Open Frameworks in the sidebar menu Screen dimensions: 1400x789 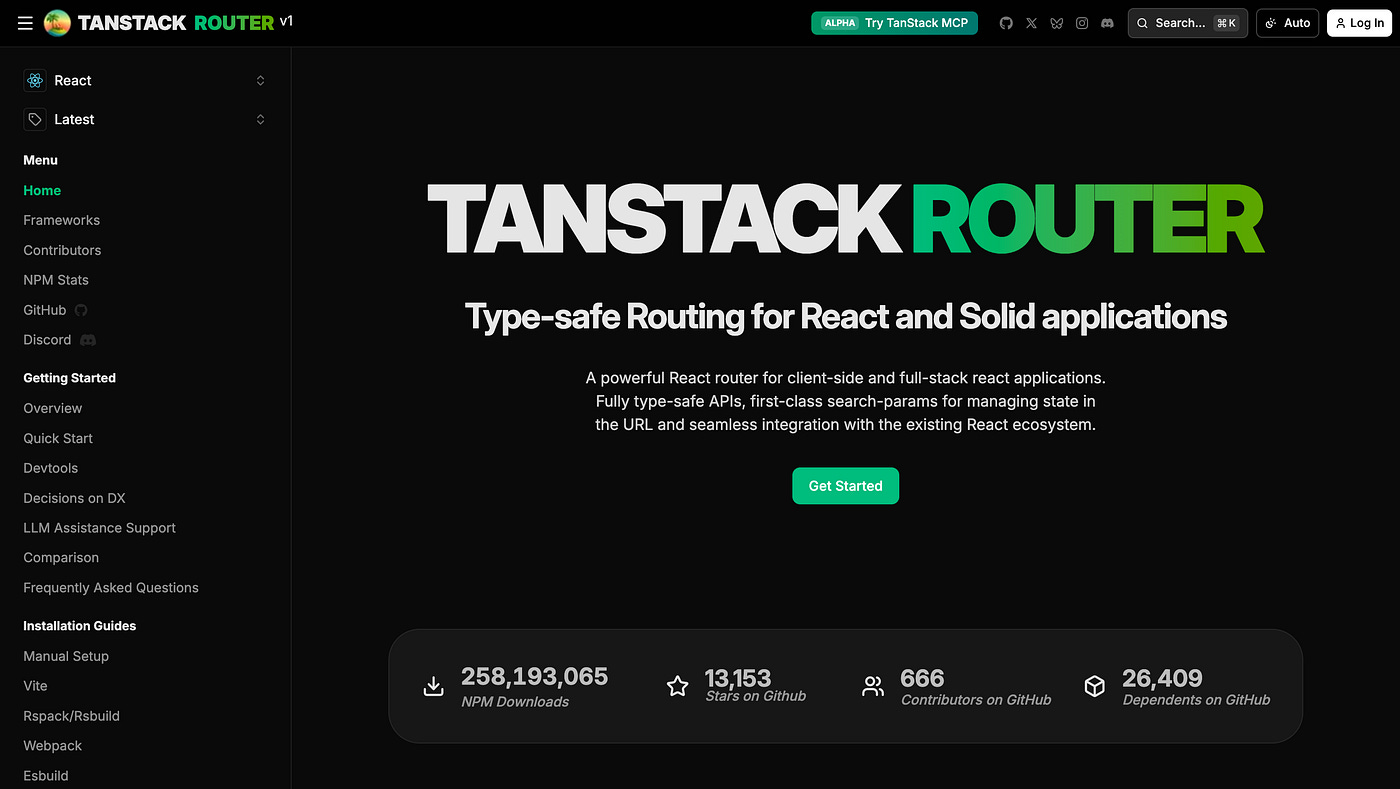[x=62, y=220]
